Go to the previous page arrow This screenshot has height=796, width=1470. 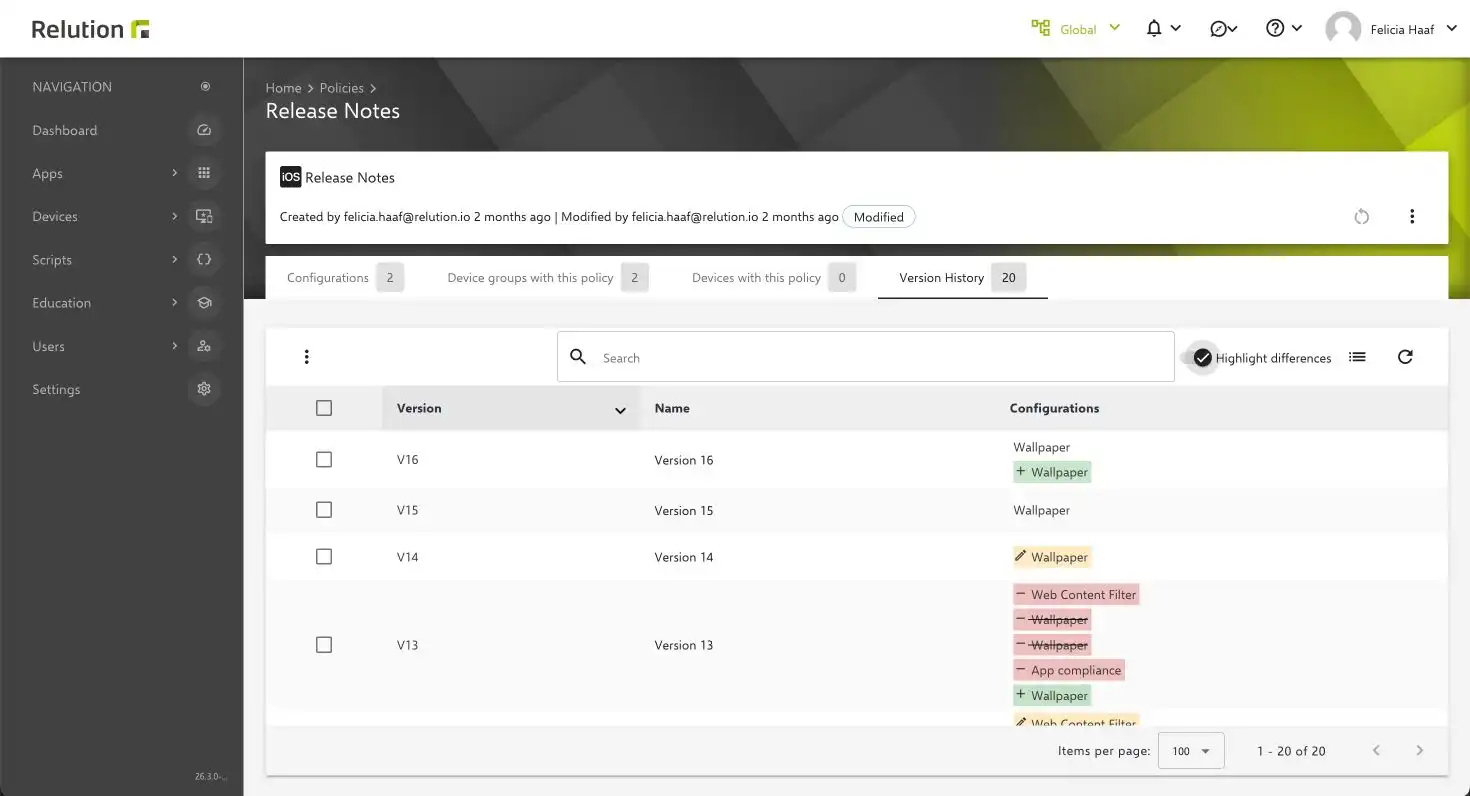click(1376, 750)
